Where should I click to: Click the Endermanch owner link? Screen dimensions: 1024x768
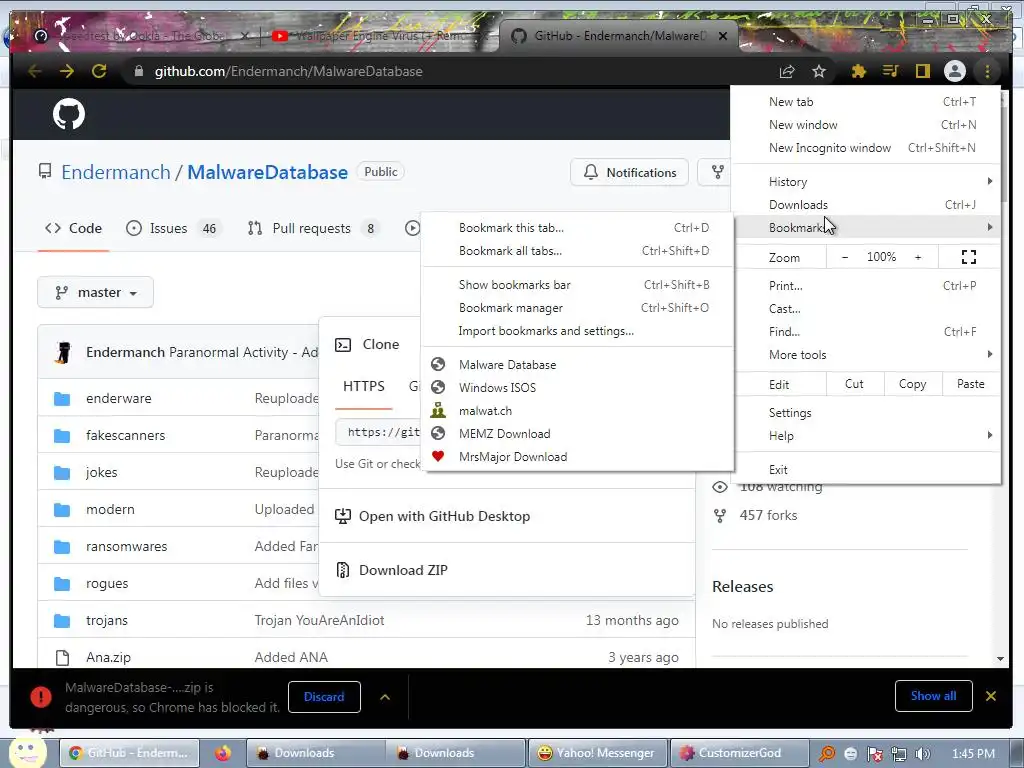point(116,172)
